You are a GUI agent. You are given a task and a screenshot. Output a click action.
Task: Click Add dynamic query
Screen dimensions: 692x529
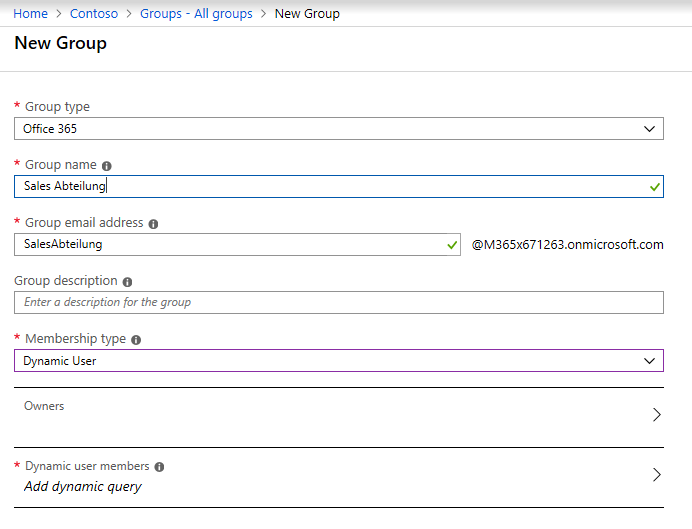[83, 487]
